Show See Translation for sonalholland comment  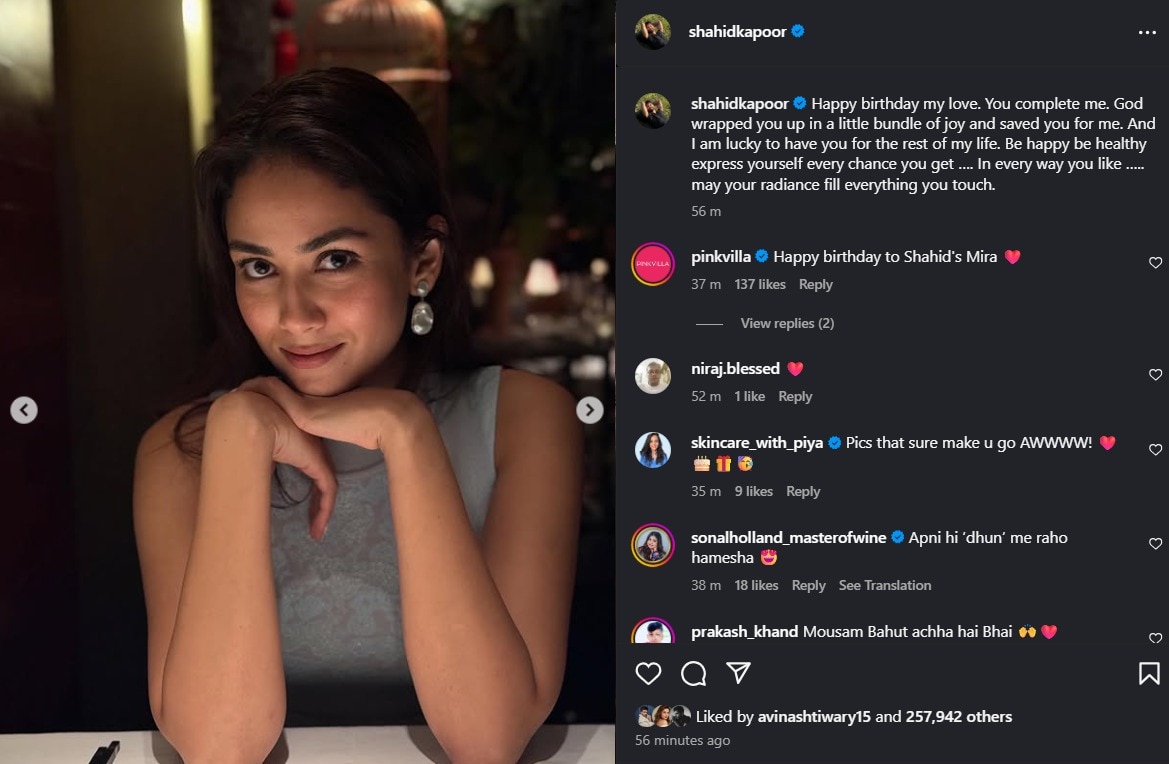pos(884,585)
